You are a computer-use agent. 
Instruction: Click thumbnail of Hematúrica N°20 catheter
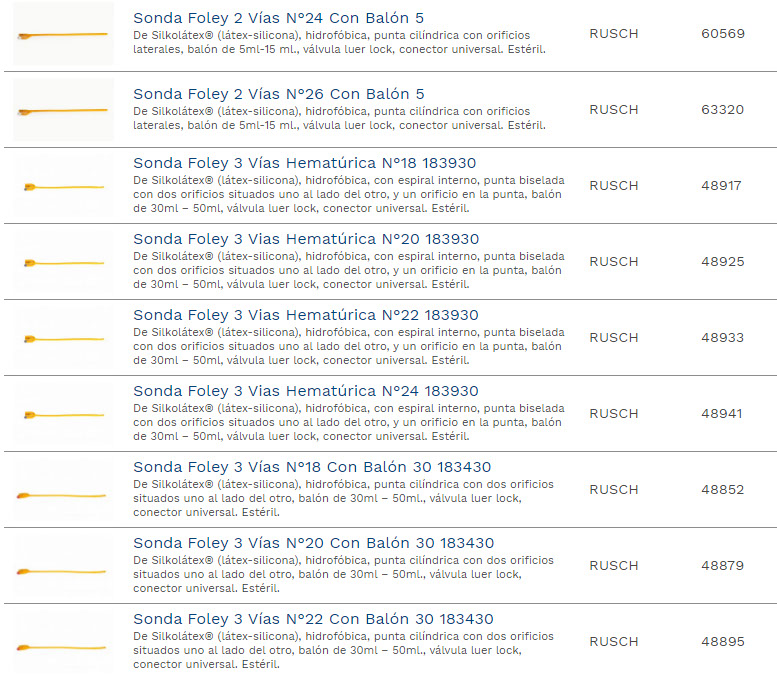[x=63, y=262]
